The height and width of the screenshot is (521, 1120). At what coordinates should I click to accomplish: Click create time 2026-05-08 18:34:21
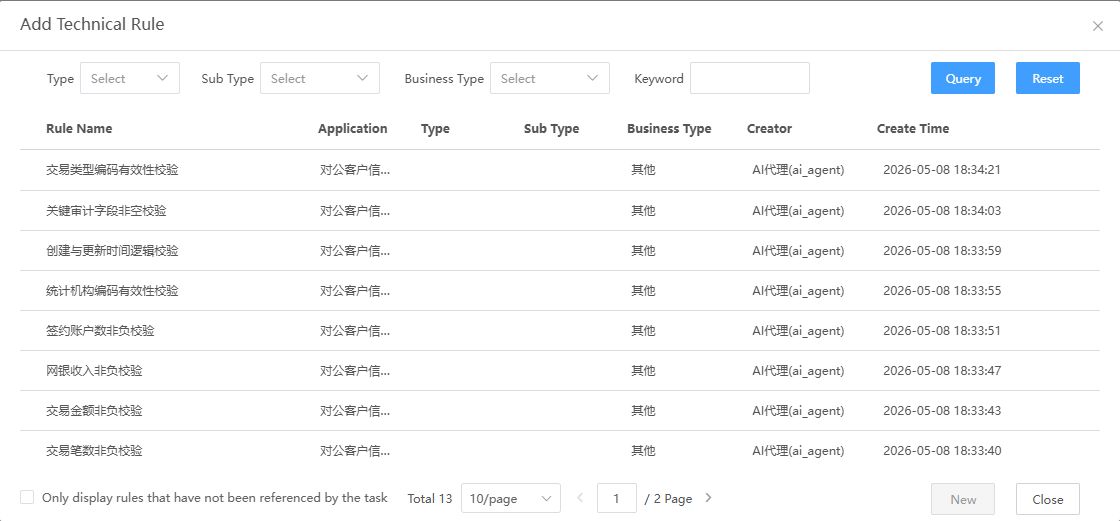(x=942, y=170)
